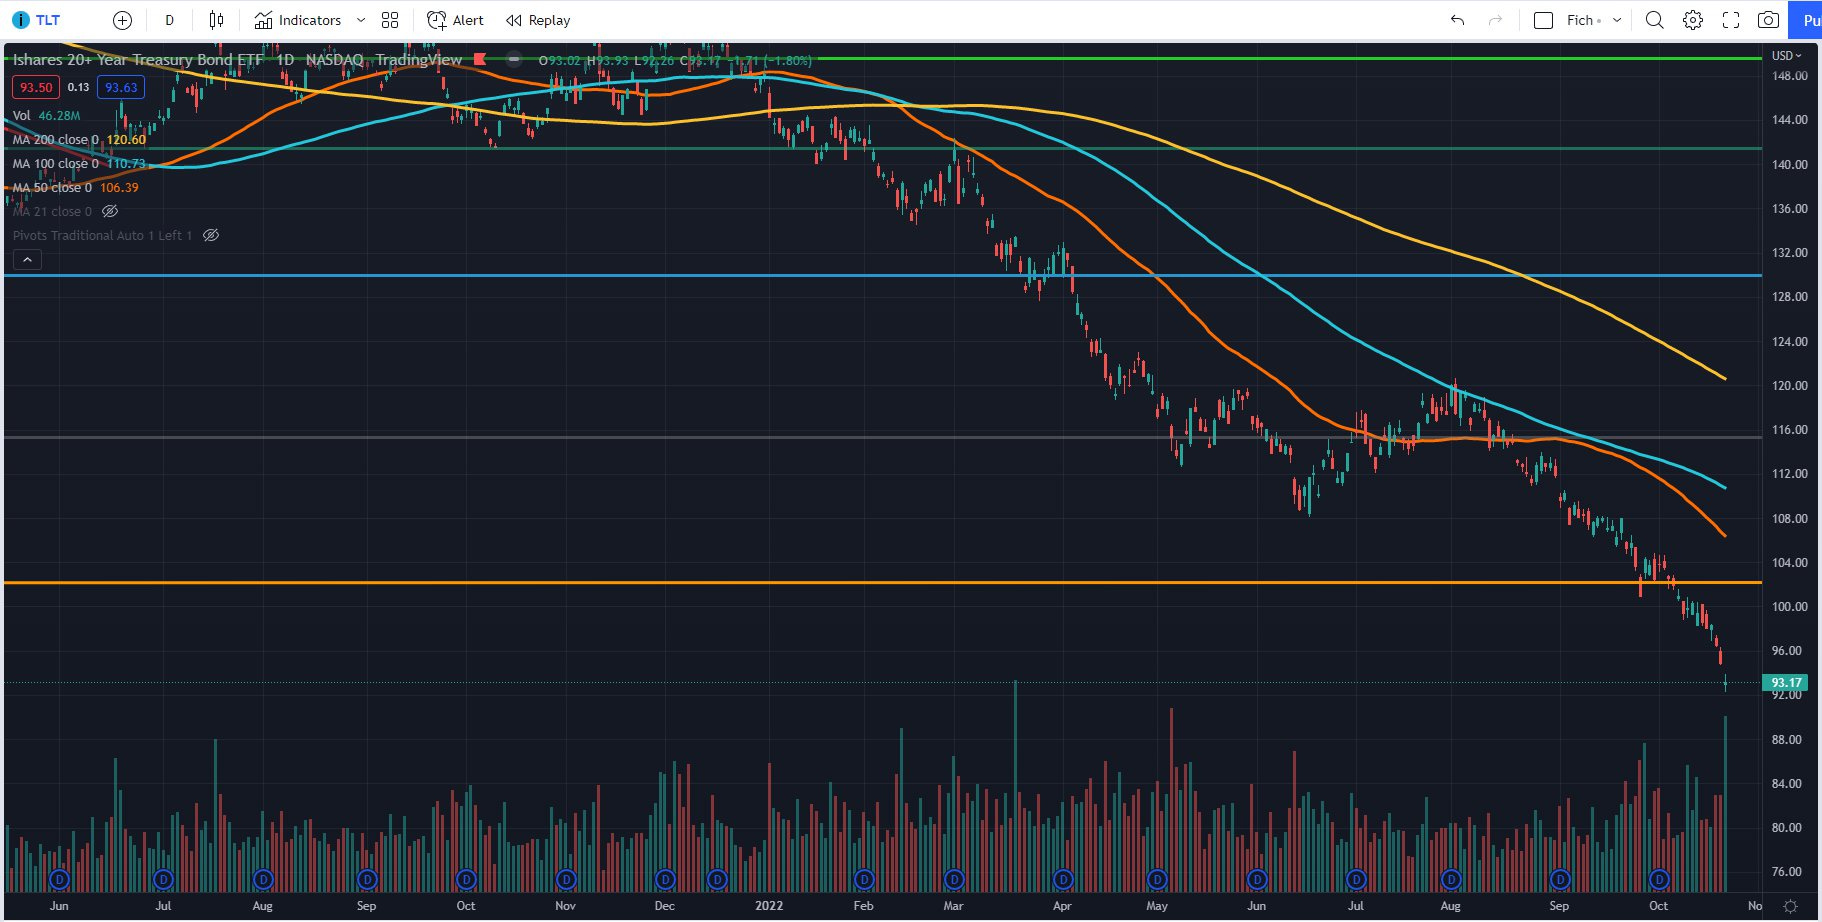The image size is (1822, 922).
Task: Toggle visibility of Pivots Traditional indicator
Action: pos(211,235)
